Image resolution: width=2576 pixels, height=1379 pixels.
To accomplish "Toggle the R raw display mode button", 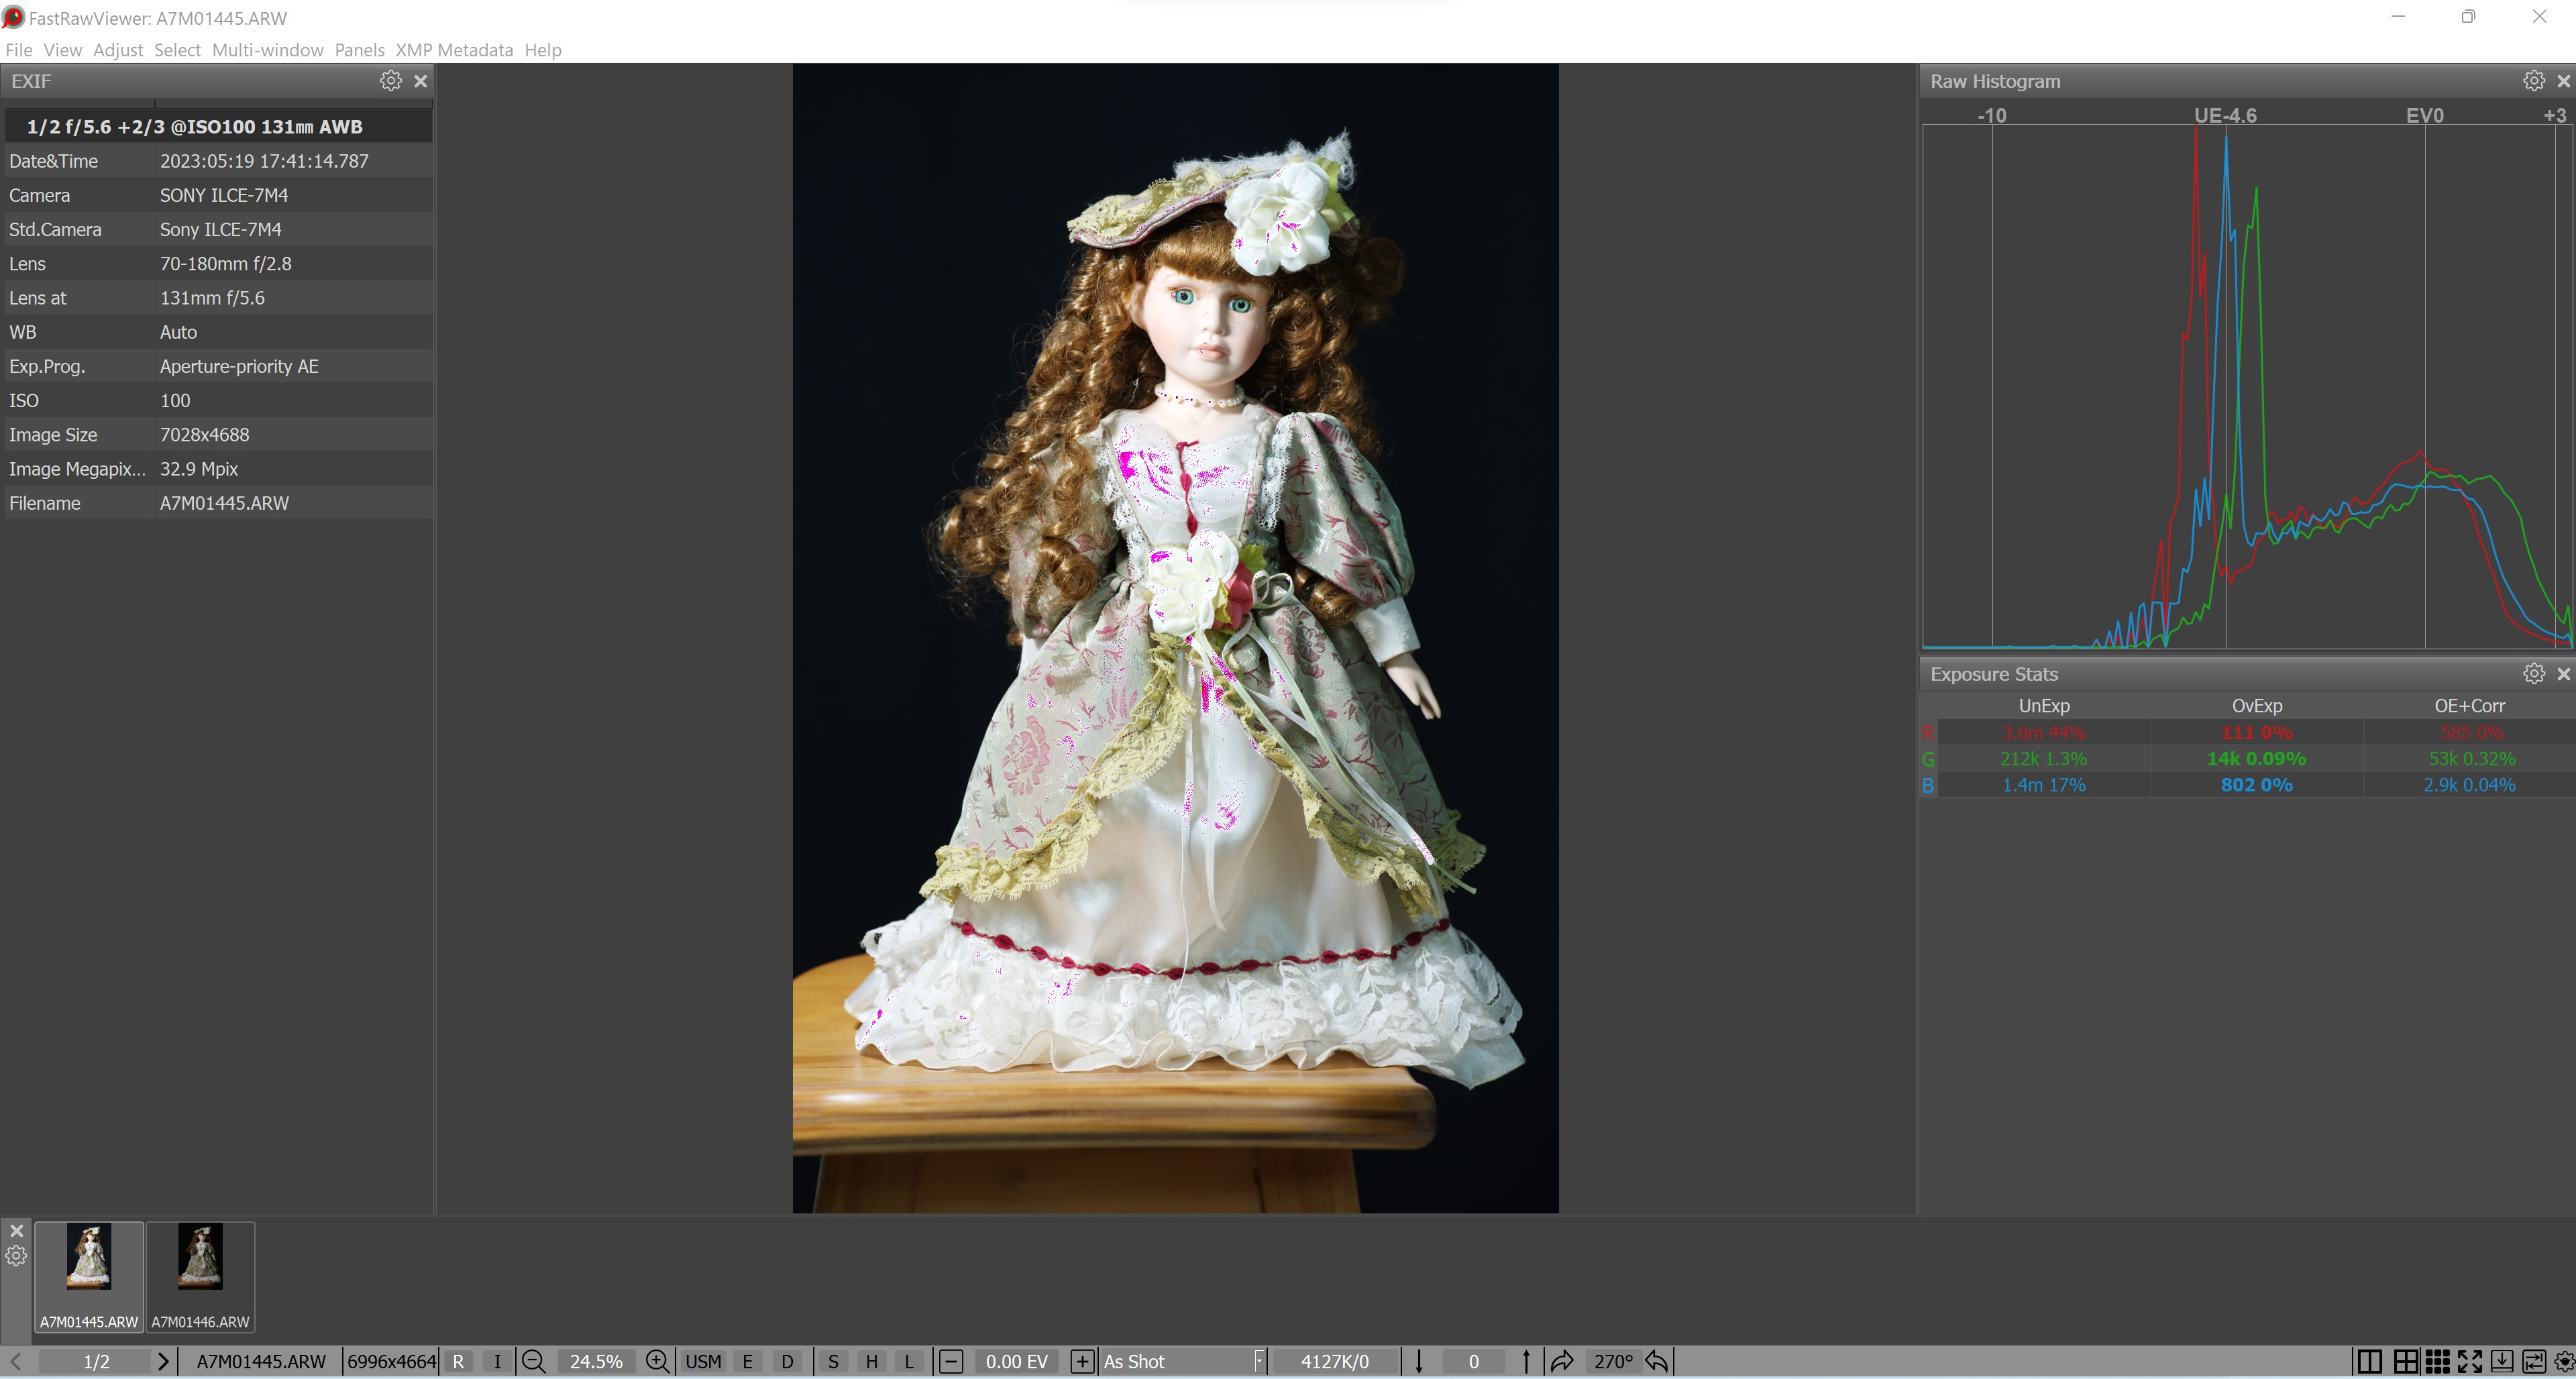I will coord(458,1361).
